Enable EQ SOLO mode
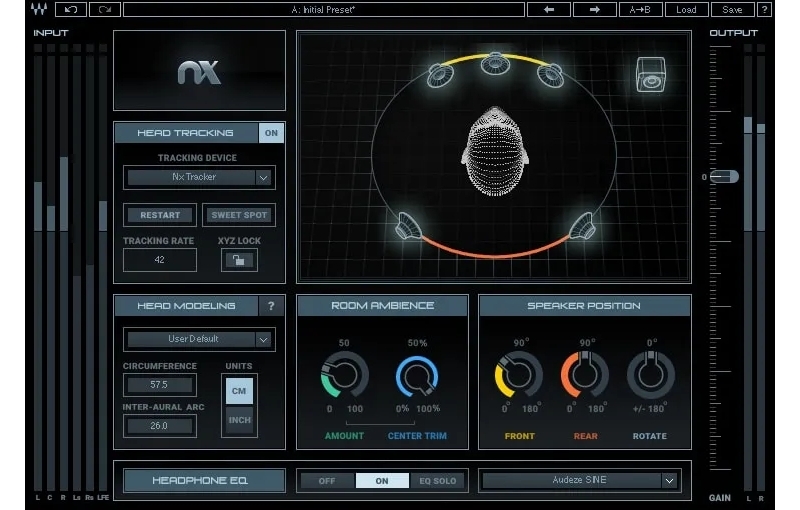800x510 pixels. tap(437, 481)
